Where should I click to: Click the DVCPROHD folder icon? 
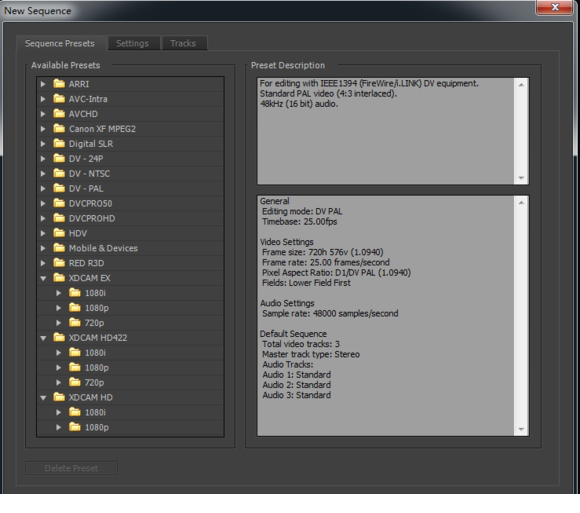[59, 218]
